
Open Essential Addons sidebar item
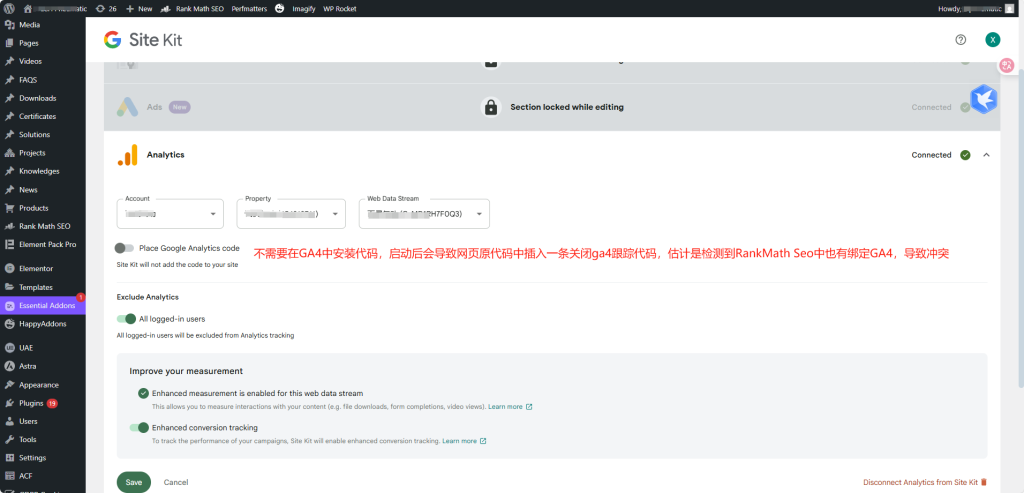(42, 306)
